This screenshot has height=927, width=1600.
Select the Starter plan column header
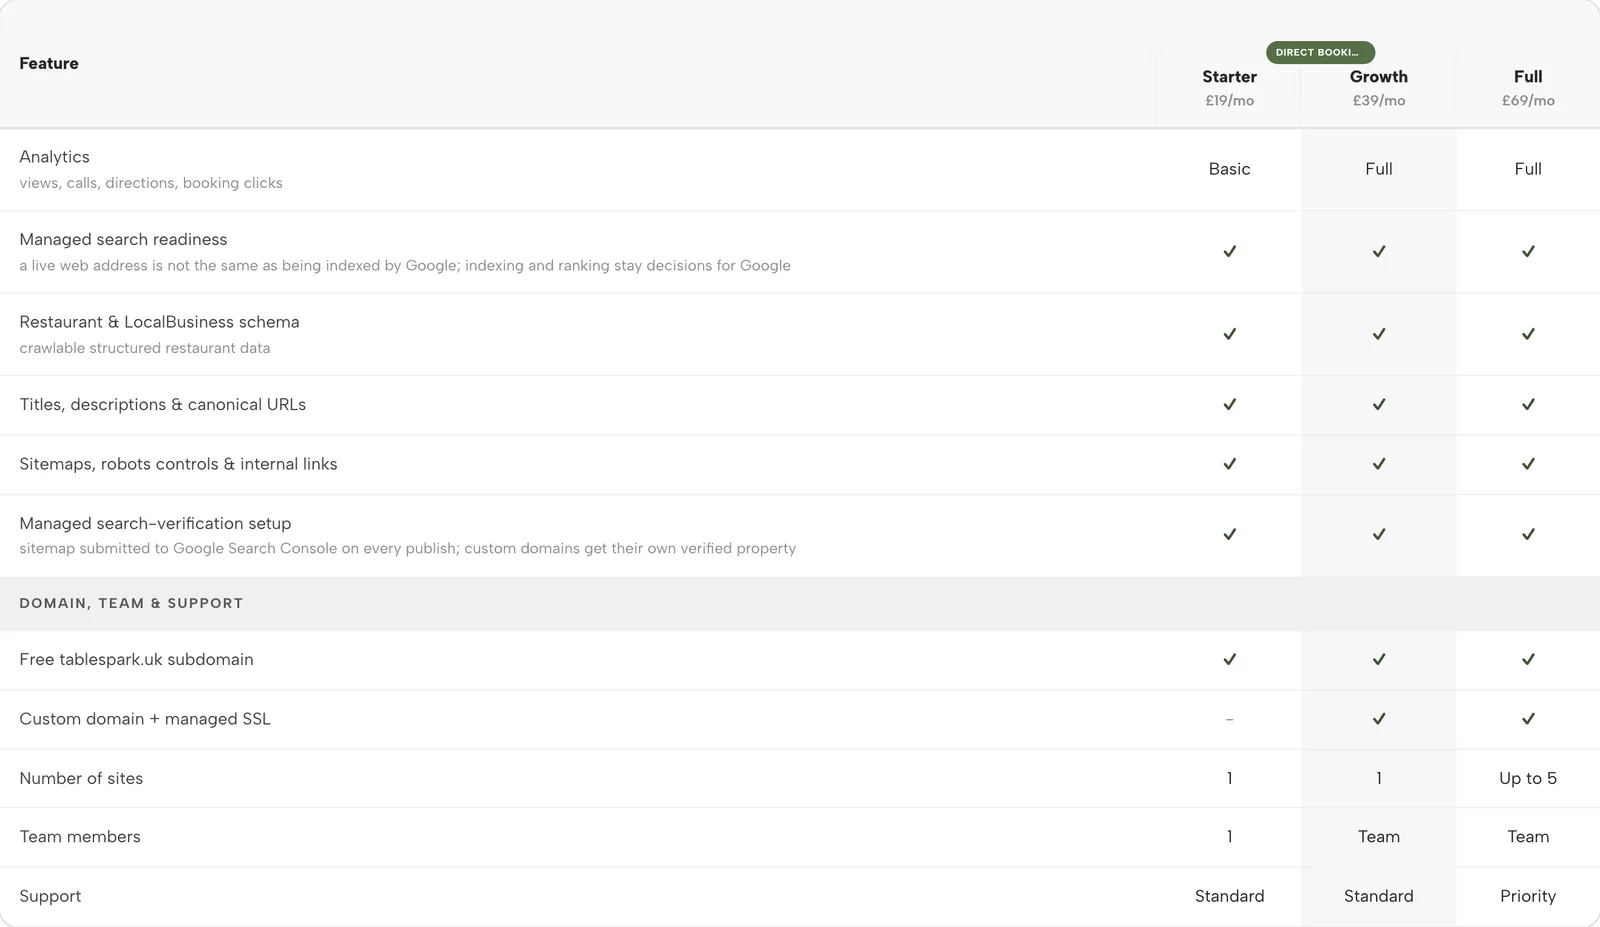1229,77
